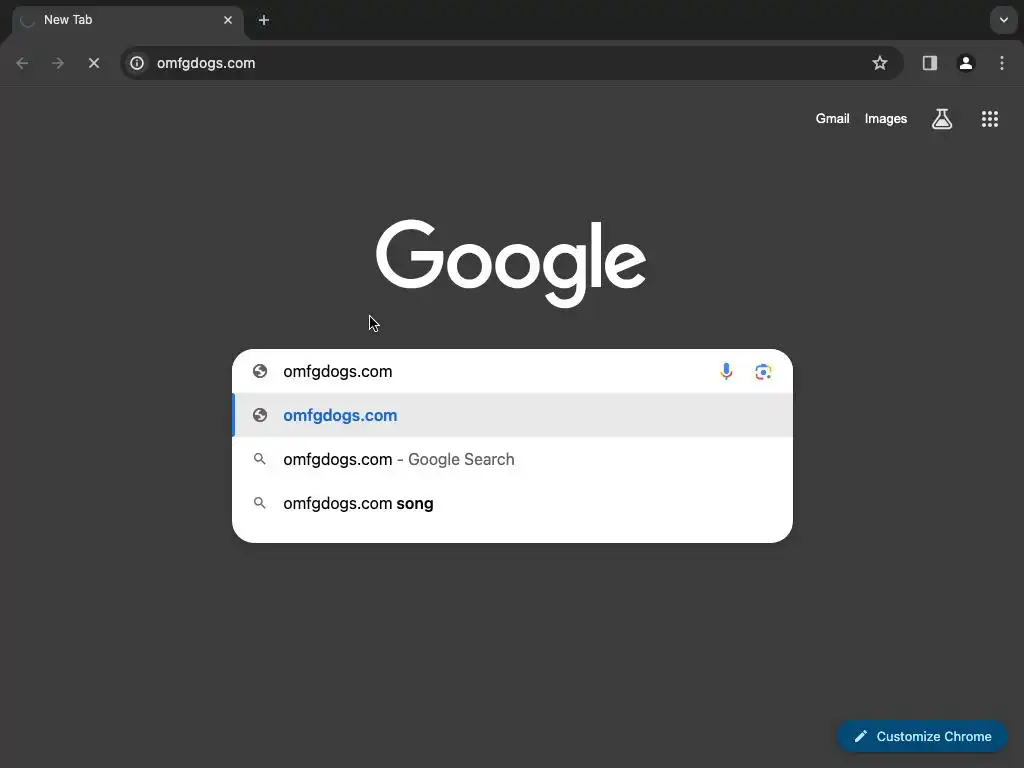The width and height of the screenshot is (1024, 768).
Task: View site information icon in address bar
Action: coord(137,63)
